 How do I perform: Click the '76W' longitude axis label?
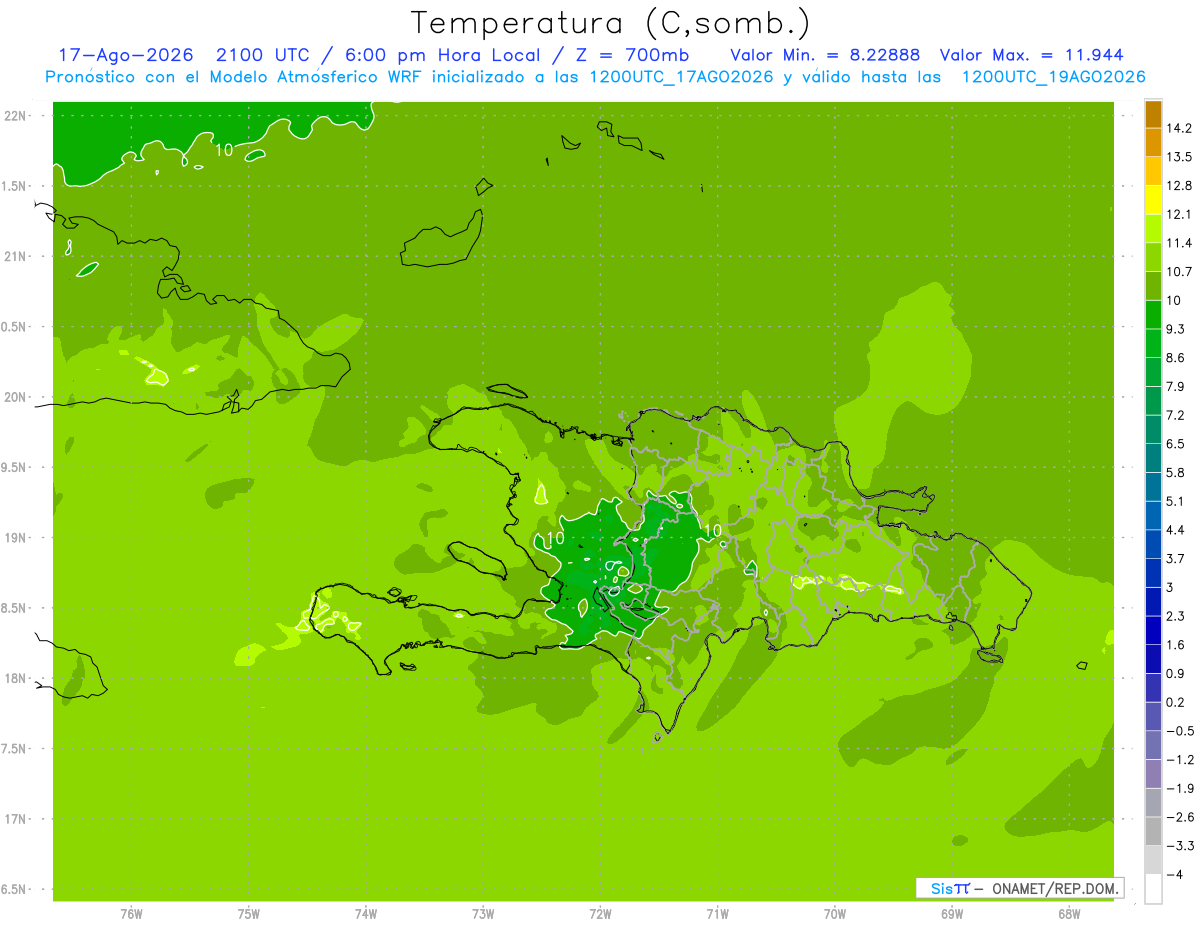tap(131, 914)
